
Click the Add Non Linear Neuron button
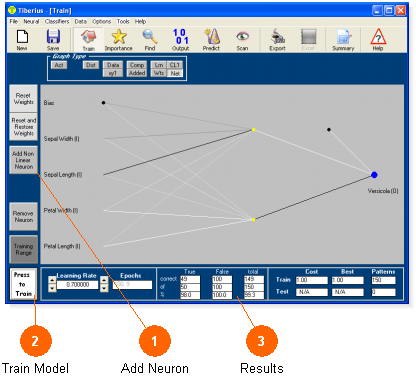23,160
